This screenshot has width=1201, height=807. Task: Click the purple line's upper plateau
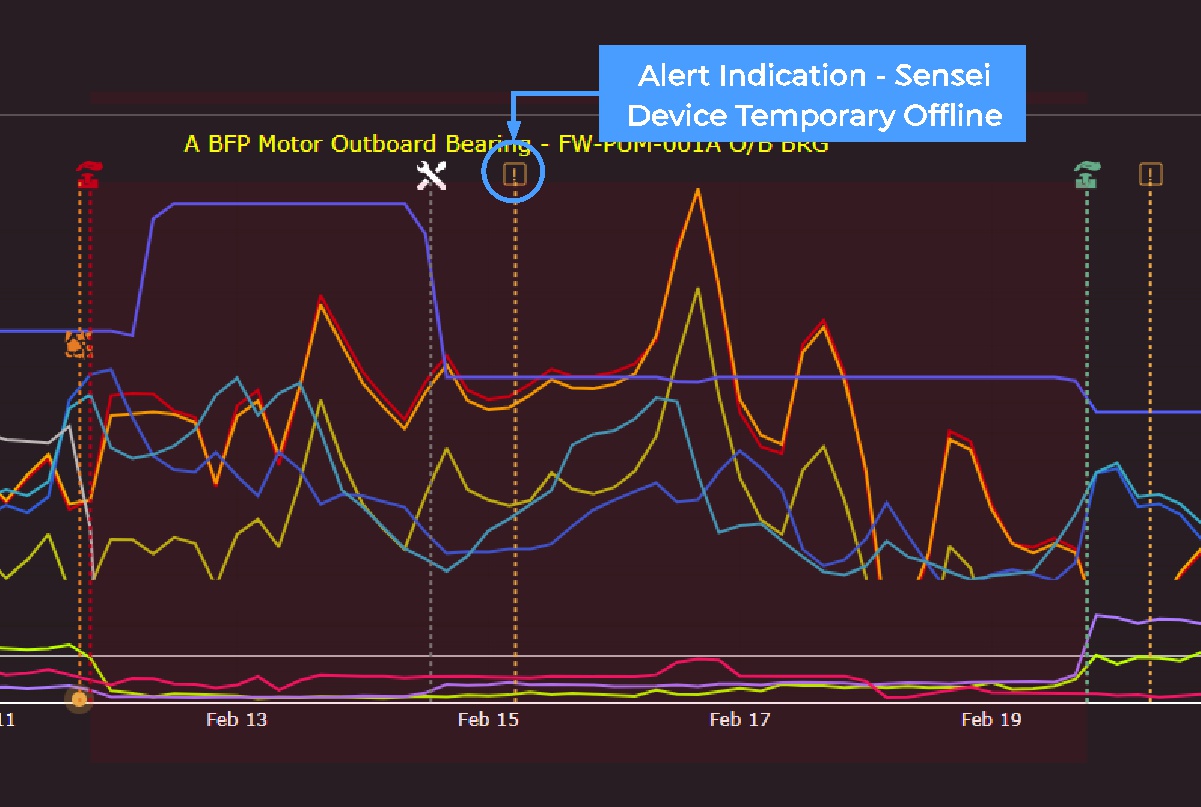[x=290, y=204]
